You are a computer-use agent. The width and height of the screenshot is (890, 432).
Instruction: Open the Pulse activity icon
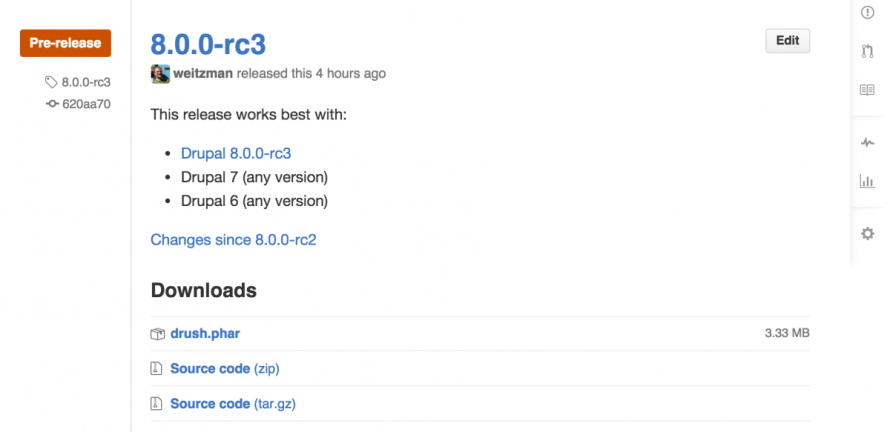coord(867,143)
